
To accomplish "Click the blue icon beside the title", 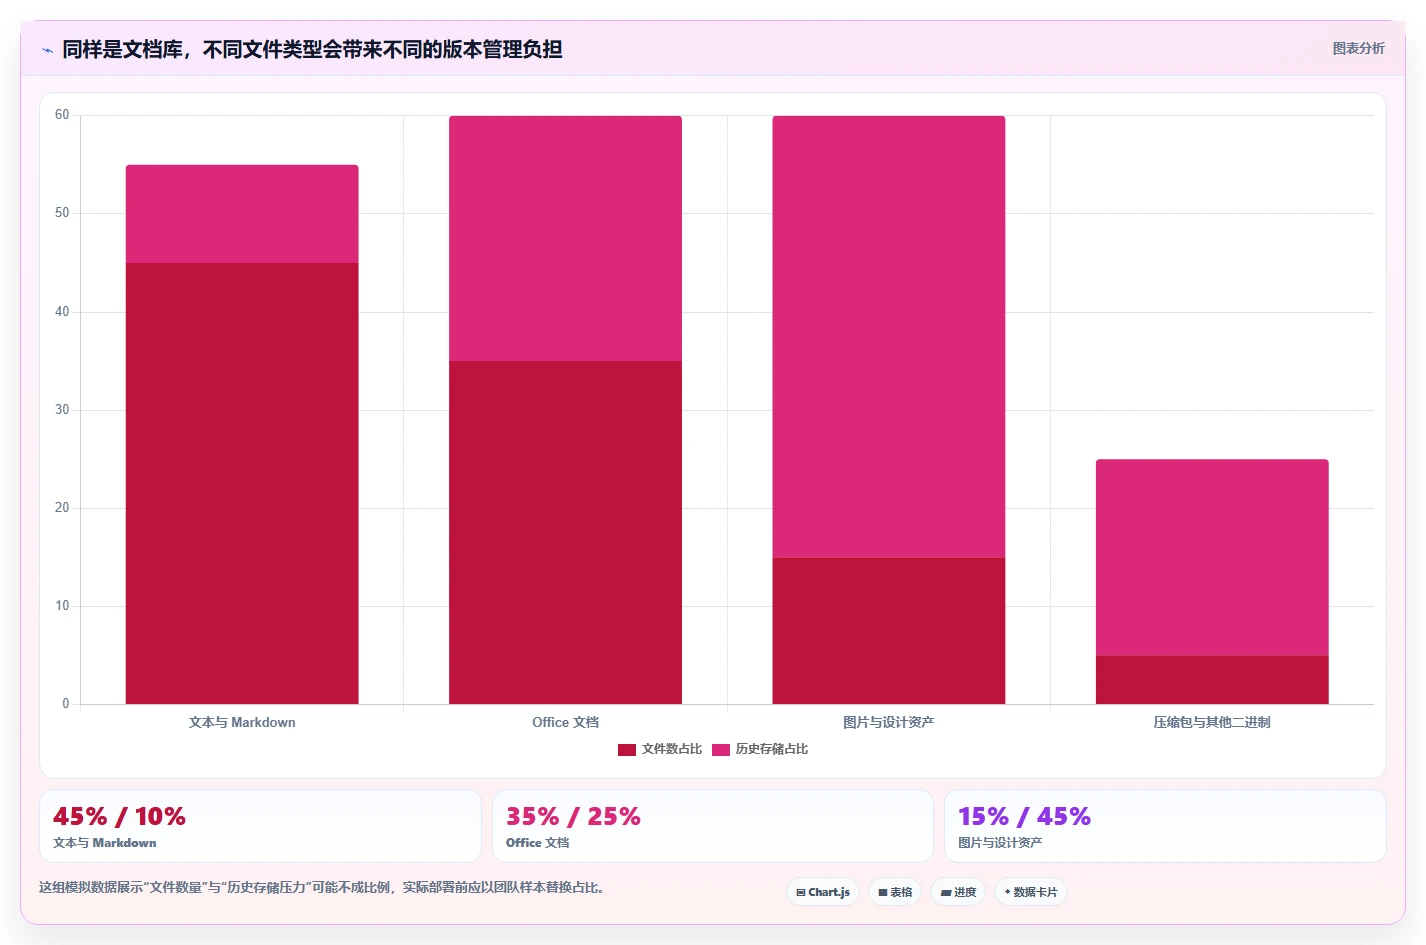I will pos(47,50).
